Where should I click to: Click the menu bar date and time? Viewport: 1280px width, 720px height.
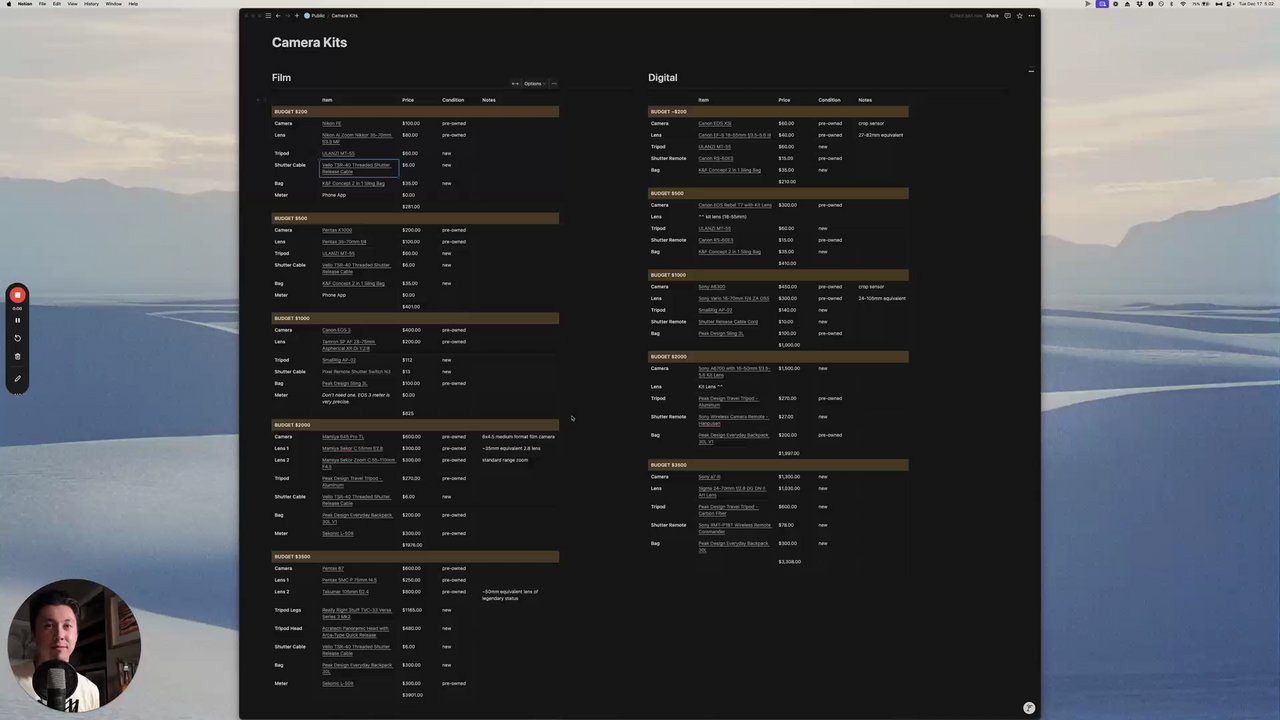(x=1255, y=4)
